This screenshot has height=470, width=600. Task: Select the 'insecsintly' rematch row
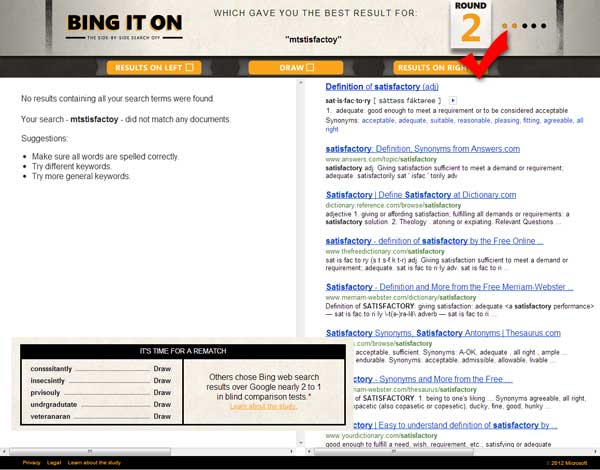(x=101, y=381)
